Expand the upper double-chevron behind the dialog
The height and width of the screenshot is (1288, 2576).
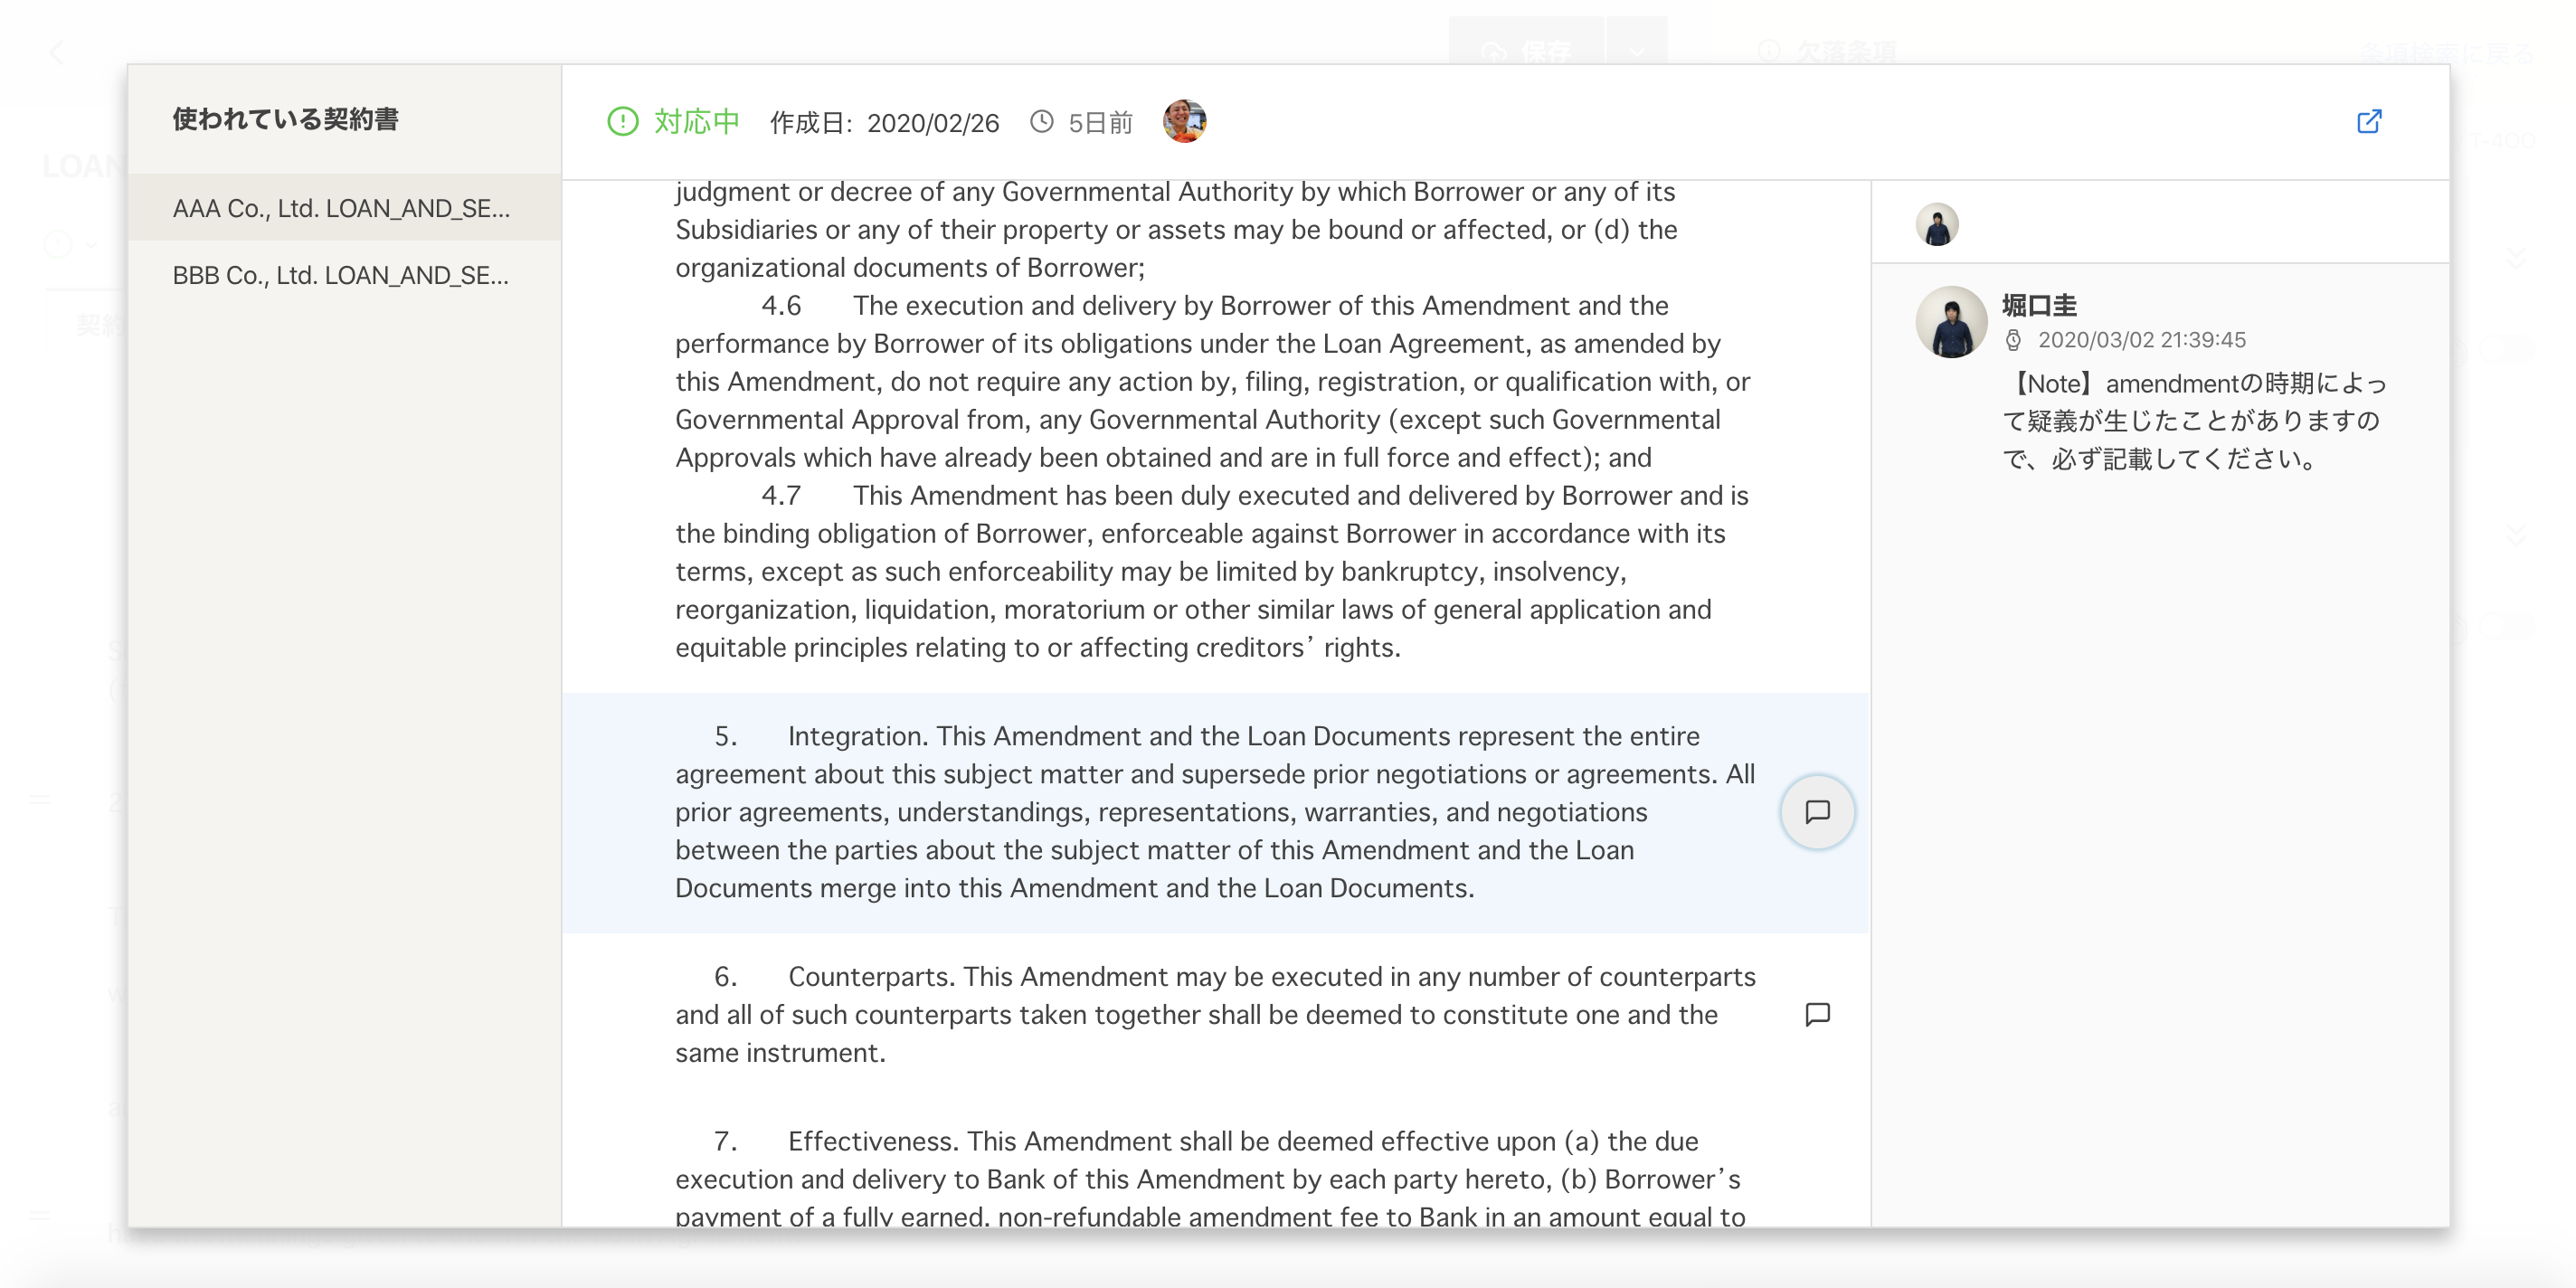click(x=2516, y=258)
